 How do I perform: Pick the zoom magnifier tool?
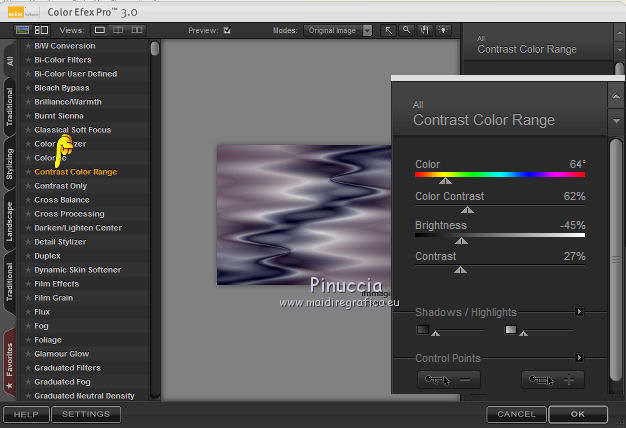tap(406, 30)
